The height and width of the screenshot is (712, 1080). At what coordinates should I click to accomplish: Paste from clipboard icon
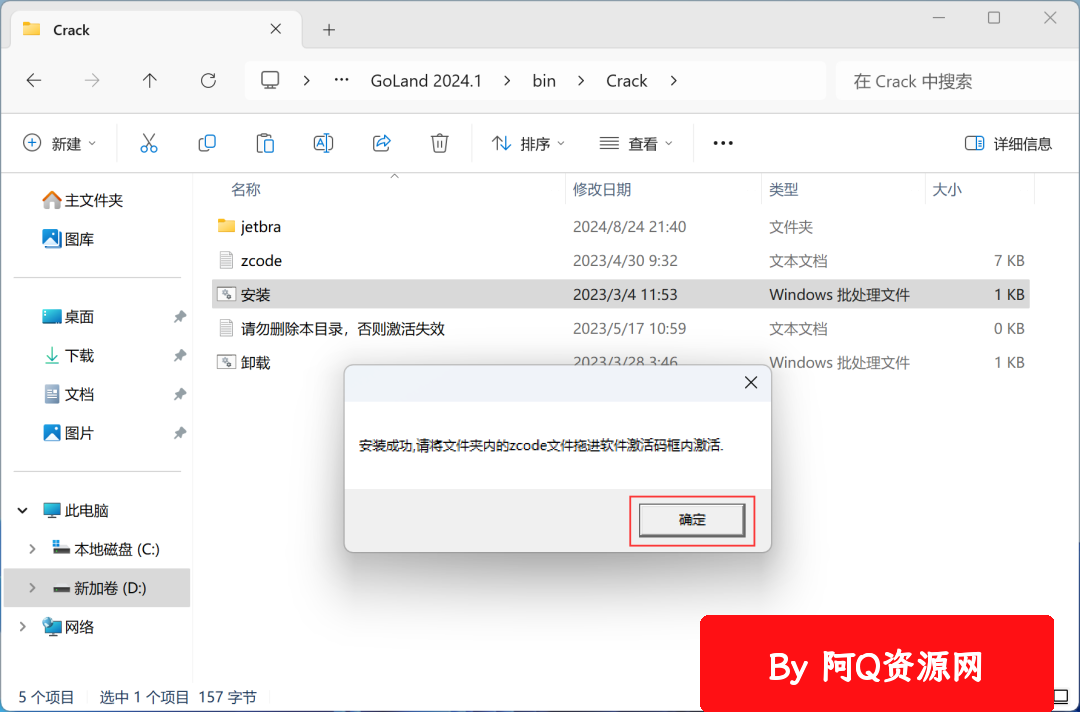(x=265, y=143)
